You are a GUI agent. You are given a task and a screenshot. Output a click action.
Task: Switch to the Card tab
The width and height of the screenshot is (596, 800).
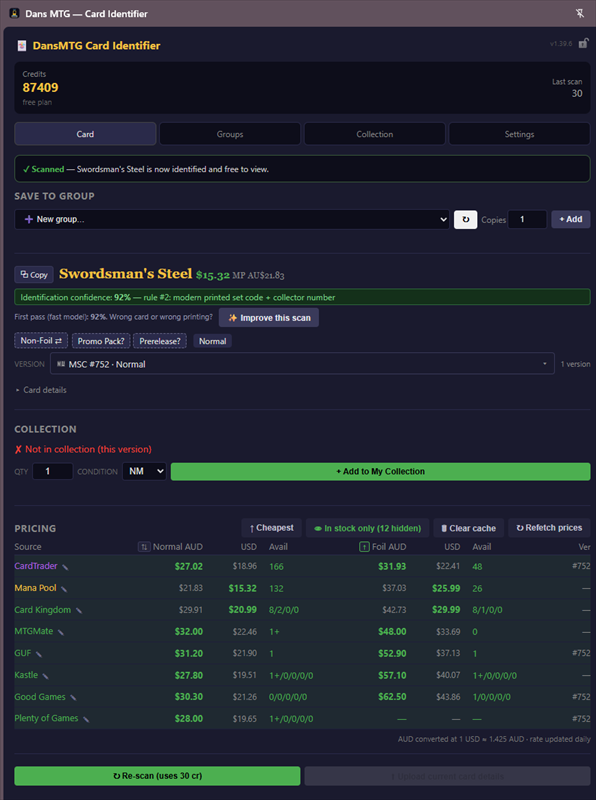[x=85, y=134]
